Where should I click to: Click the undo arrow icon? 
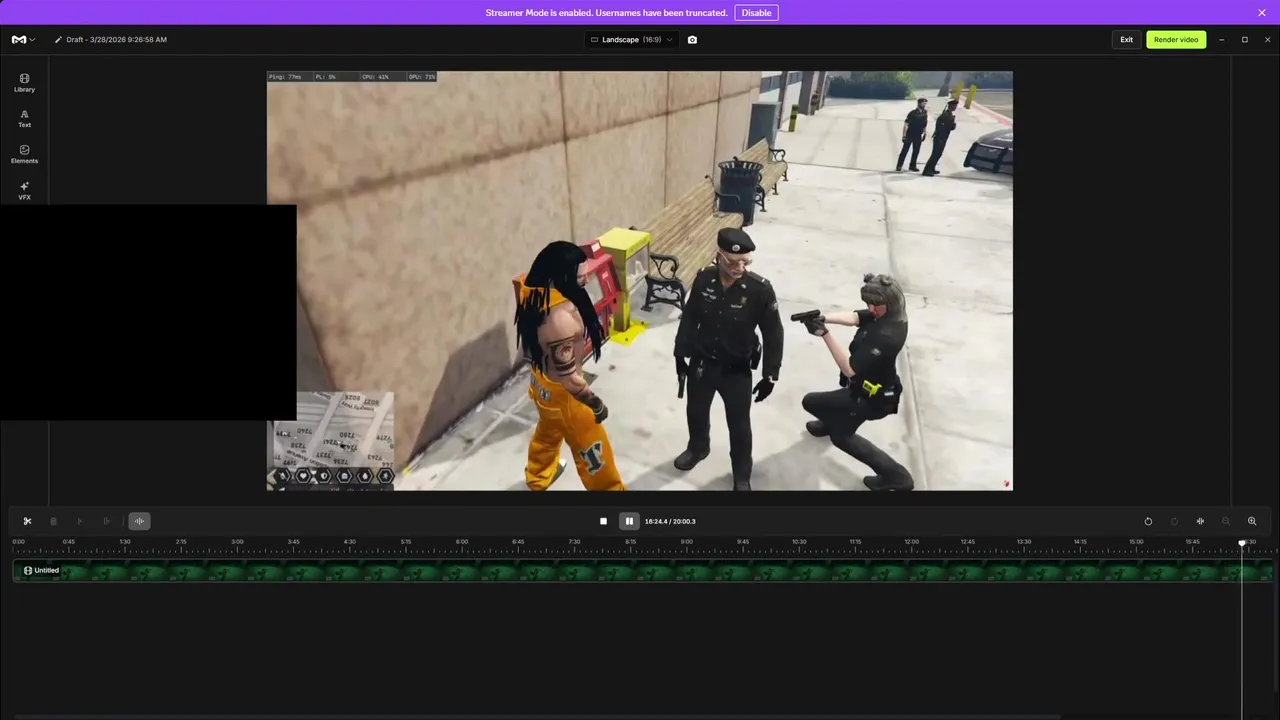point(1148,521)
